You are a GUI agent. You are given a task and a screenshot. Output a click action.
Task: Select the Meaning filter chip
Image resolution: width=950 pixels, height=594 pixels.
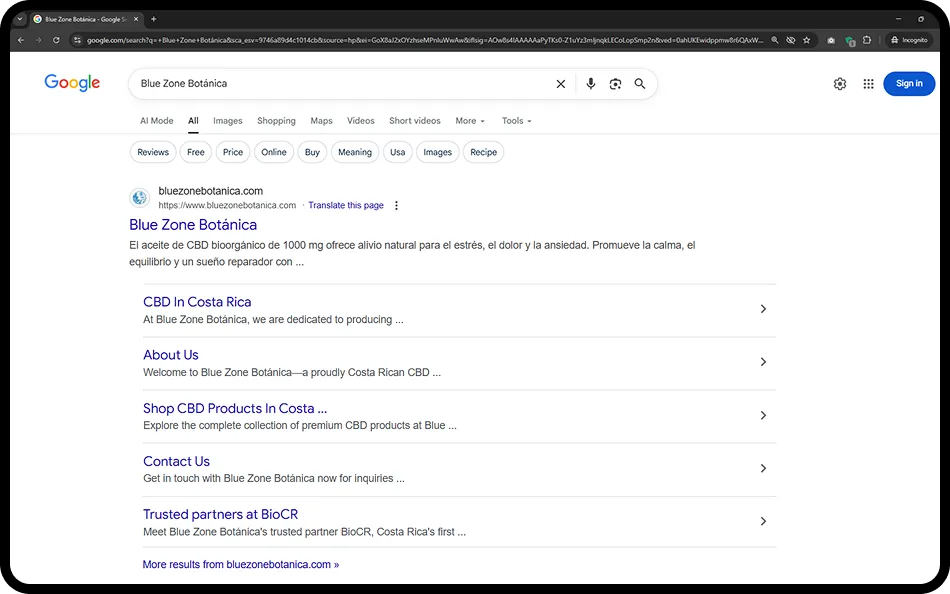point(355,152)
